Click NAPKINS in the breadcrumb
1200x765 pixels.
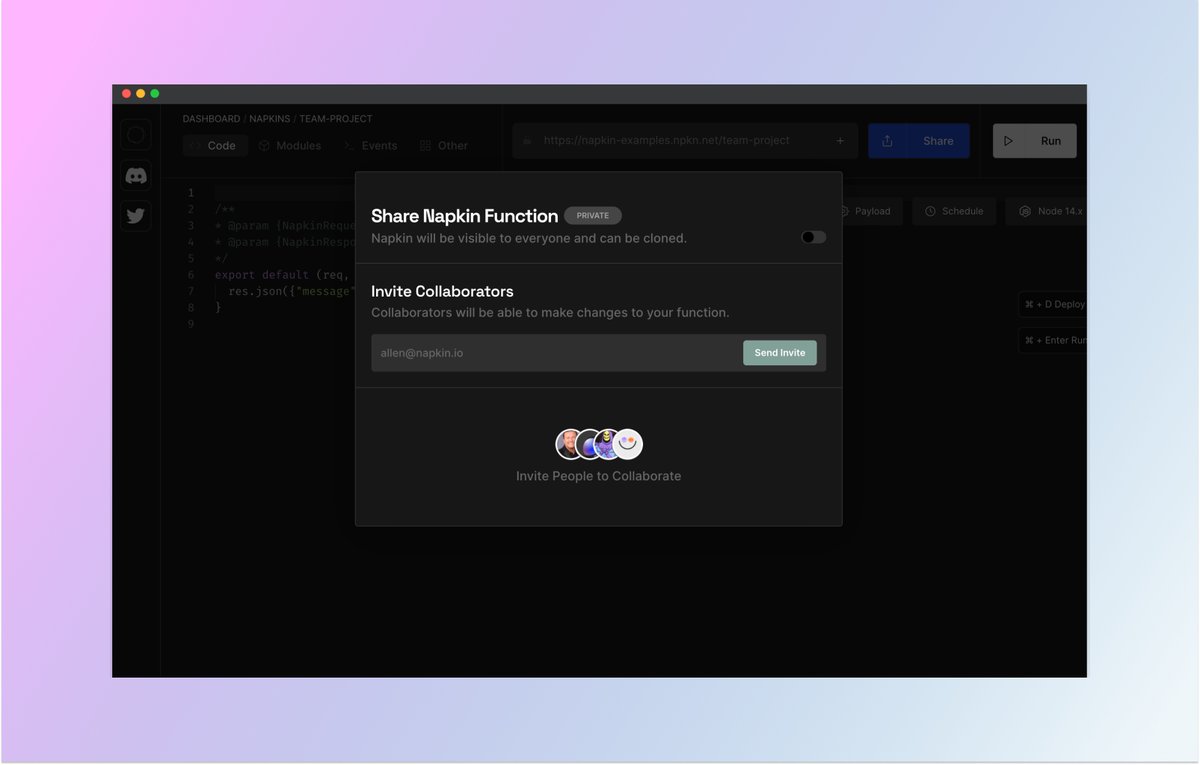pos(270,119)
